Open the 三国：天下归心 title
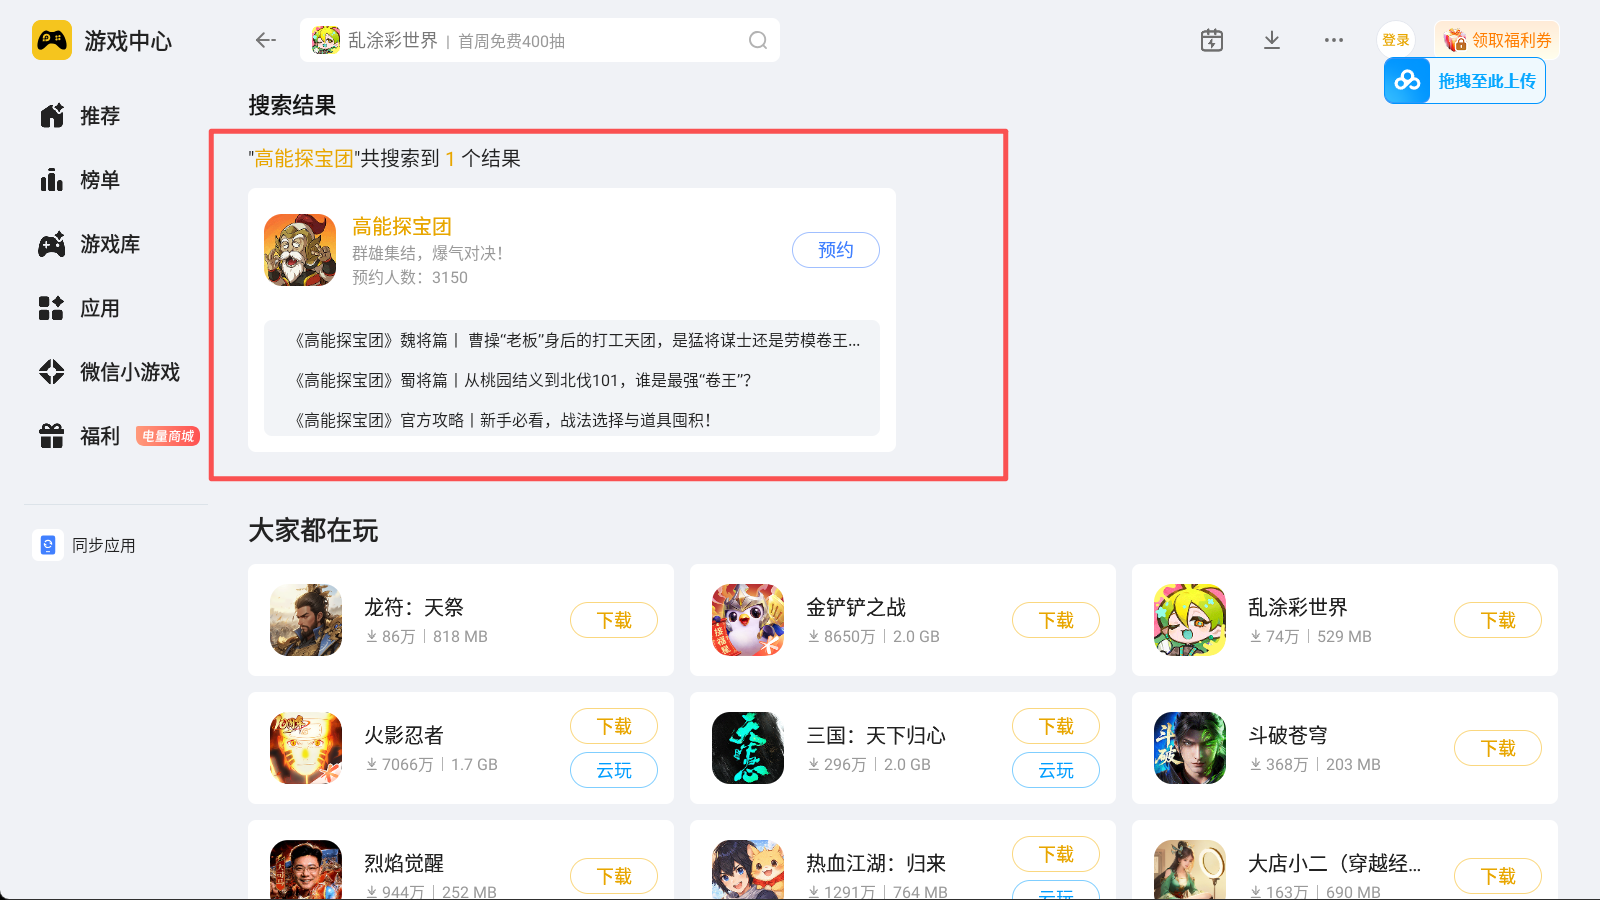 876,735
